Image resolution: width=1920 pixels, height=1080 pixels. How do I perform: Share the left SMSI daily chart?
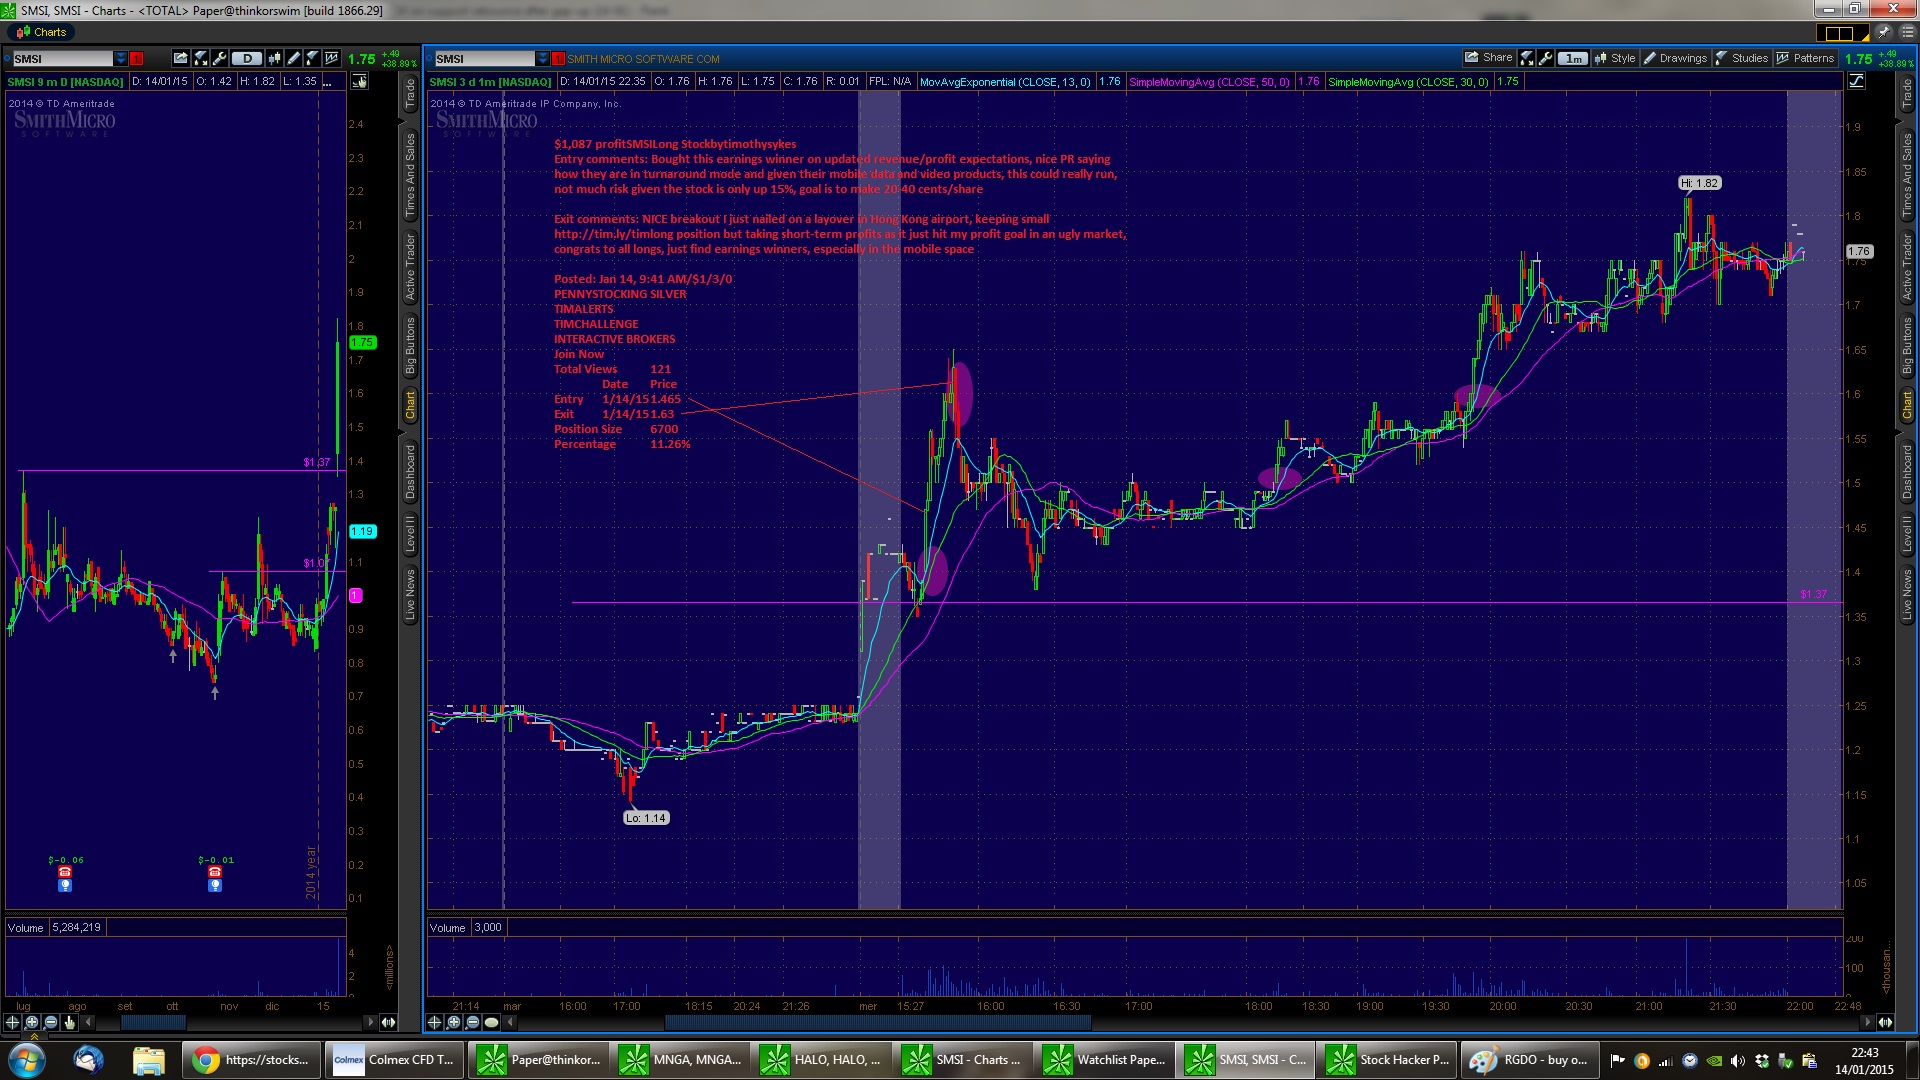point(180,58)
